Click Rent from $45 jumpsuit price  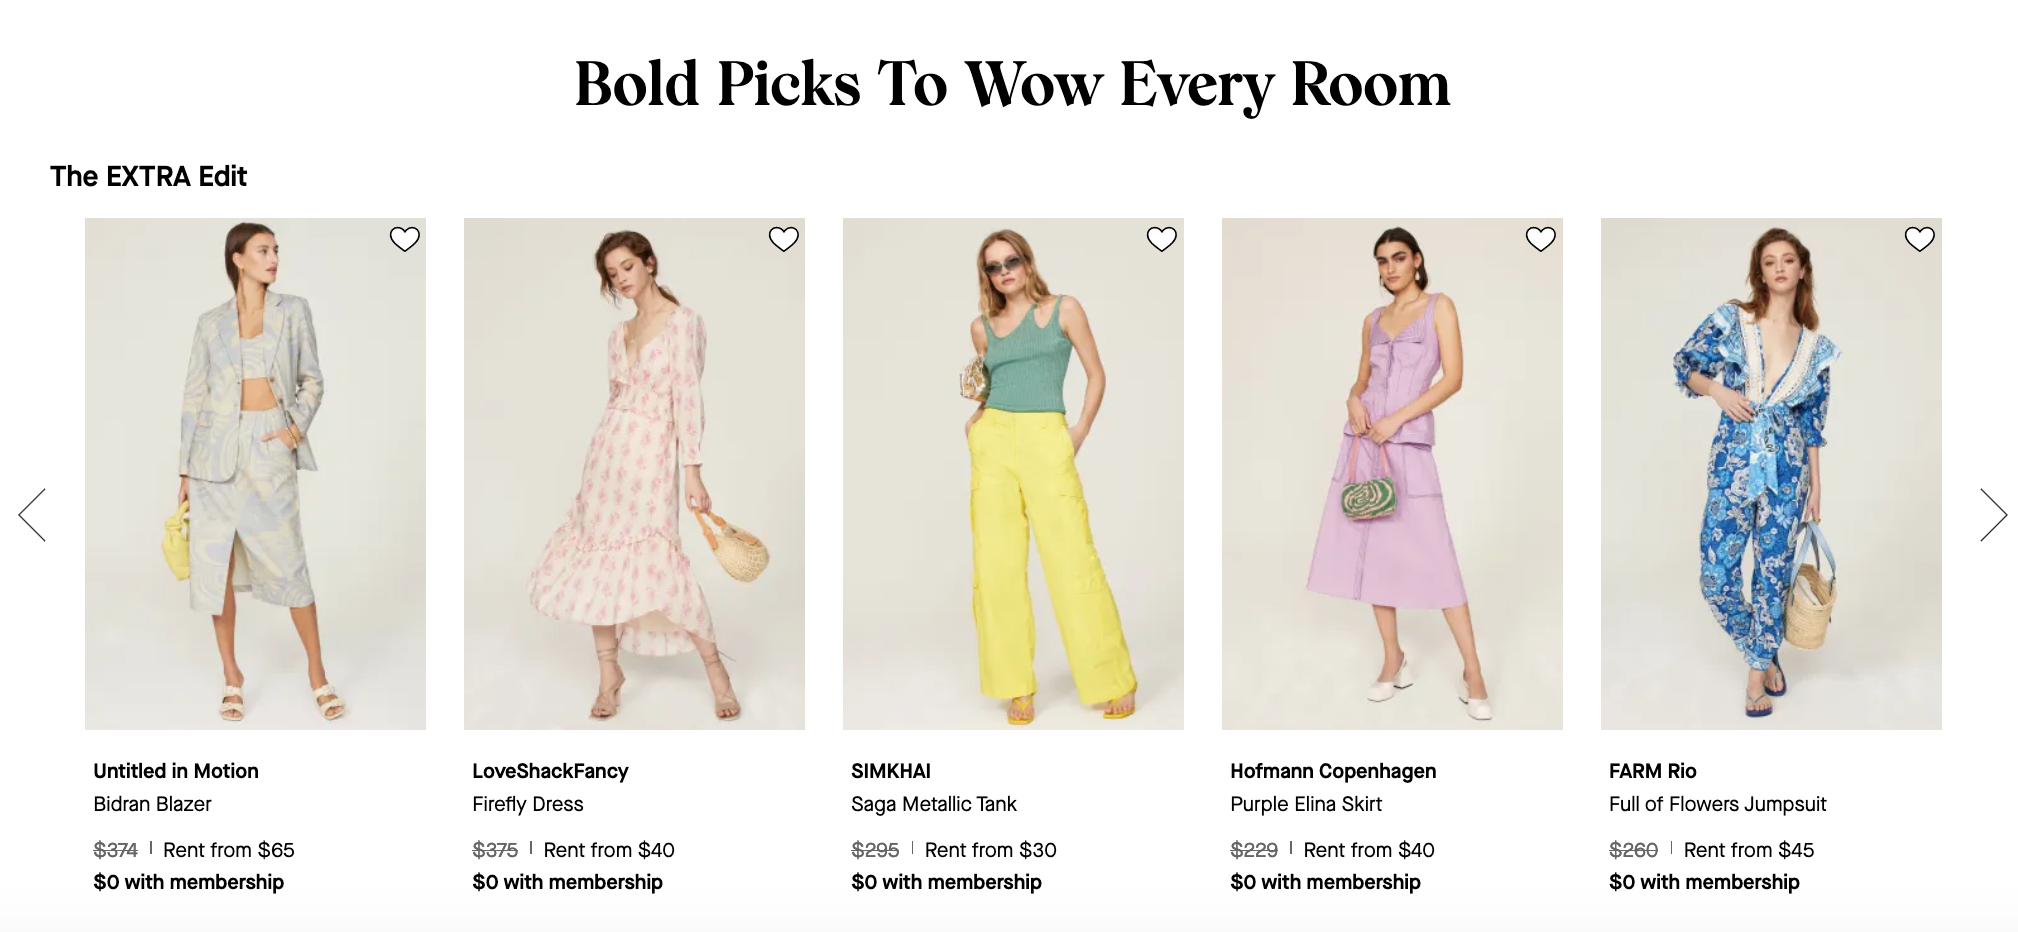[x=1749, y=850]
